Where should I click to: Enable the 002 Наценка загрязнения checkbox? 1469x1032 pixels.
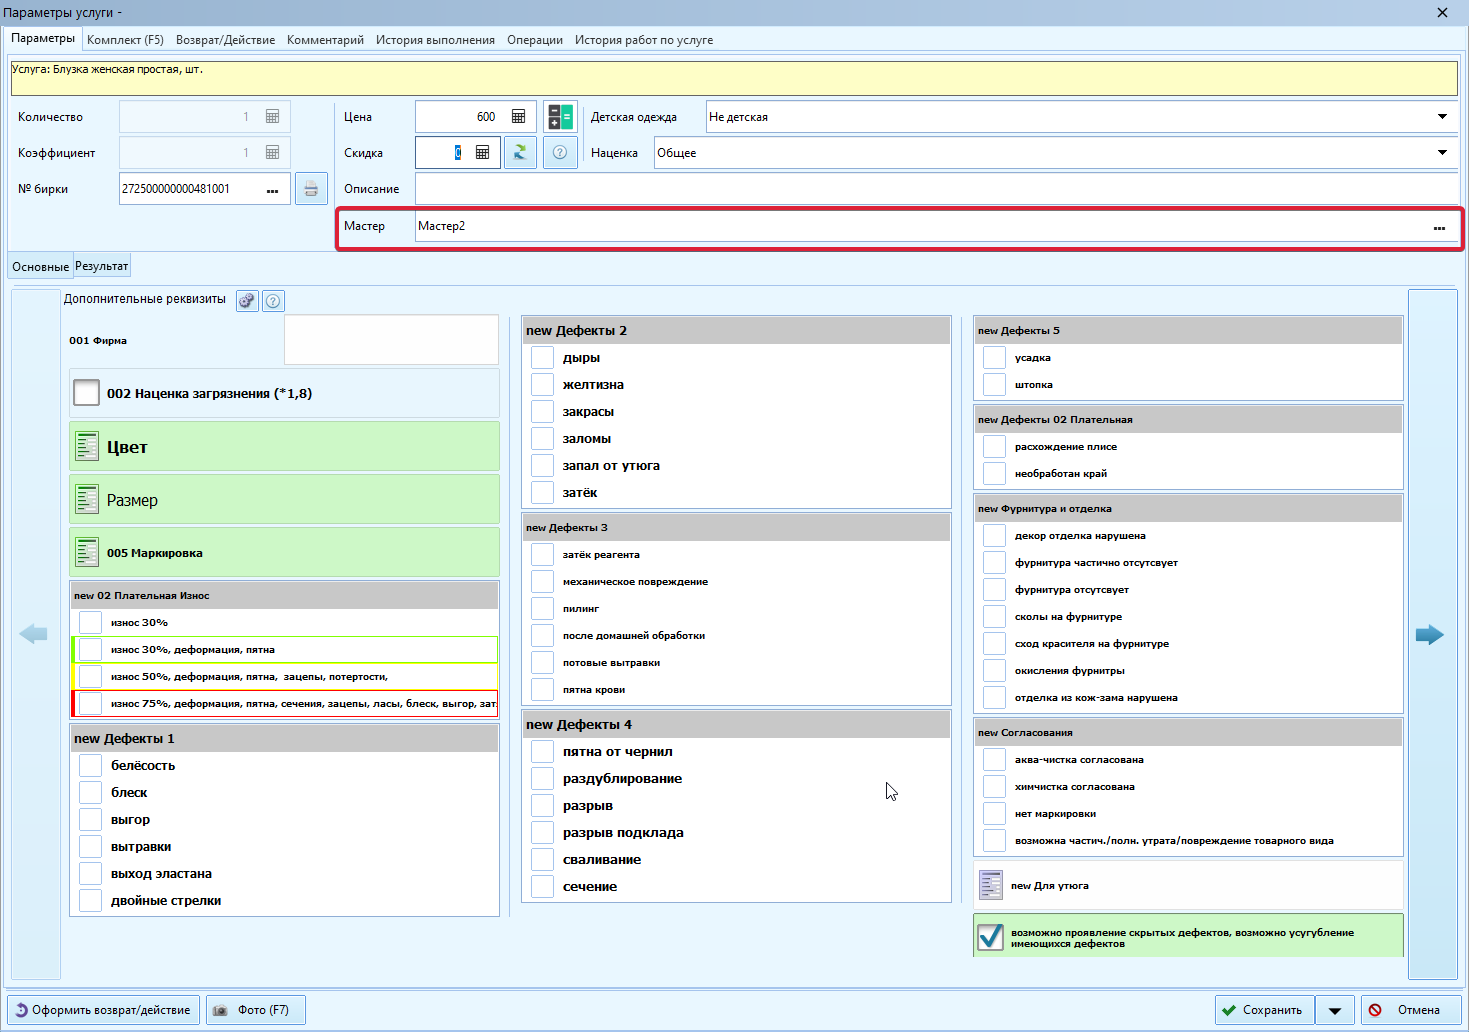tap(86, 393)
